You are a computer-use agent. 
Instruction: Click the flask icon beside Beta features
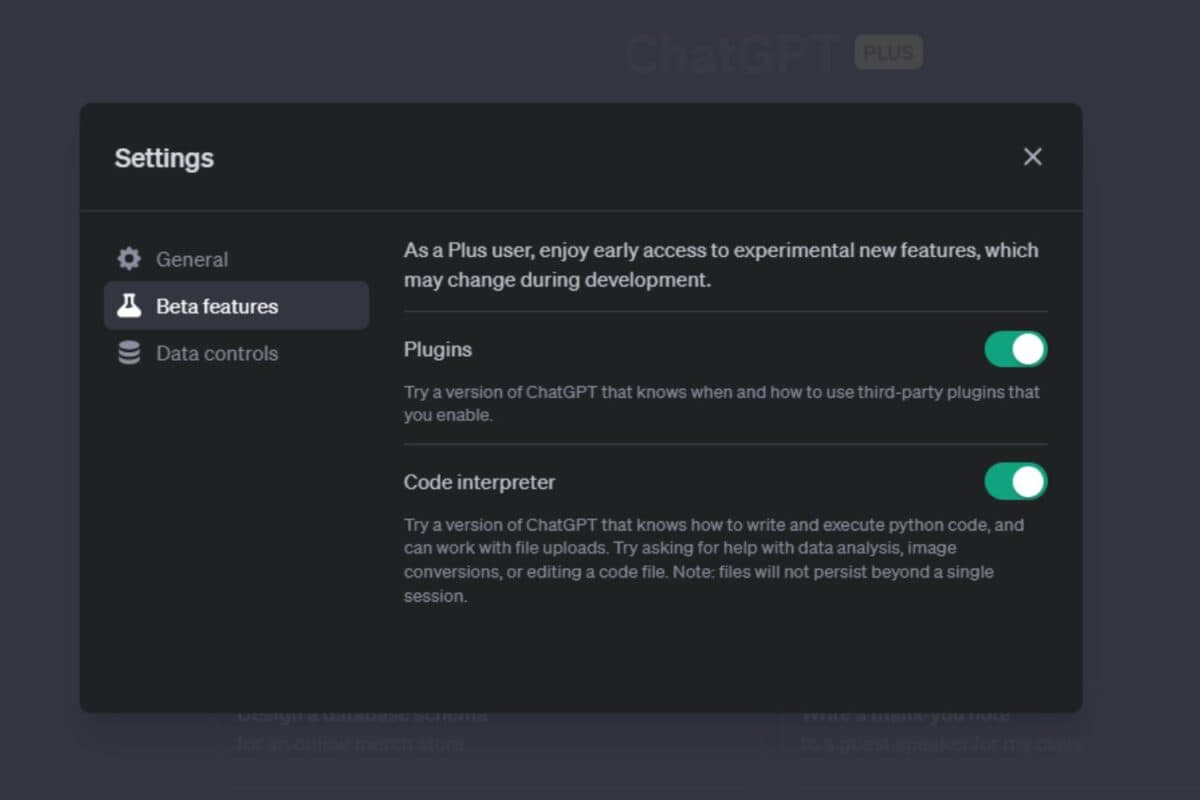pyautogui.click(x=129, y=306)
